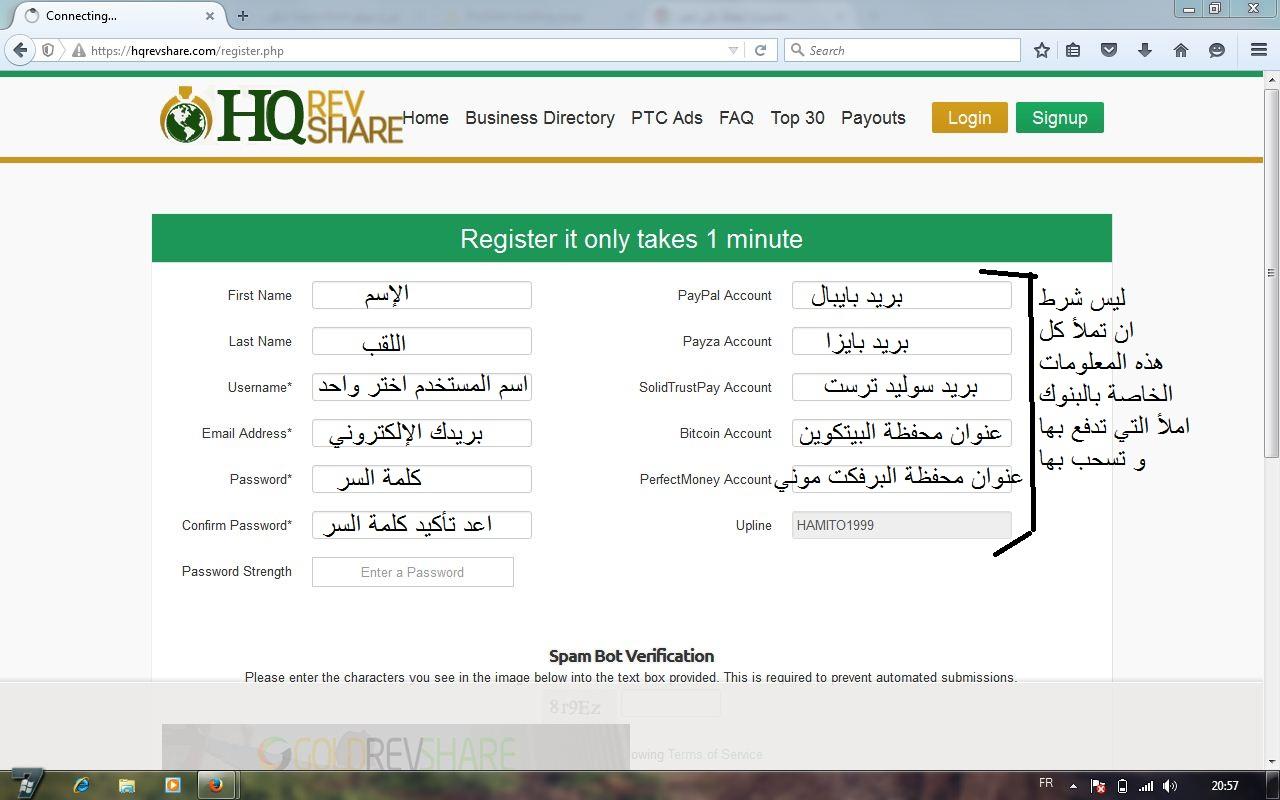Click the PerfectMoney Account field
The height and width of the screenshot is (800, 1280).
pos(901,479)
